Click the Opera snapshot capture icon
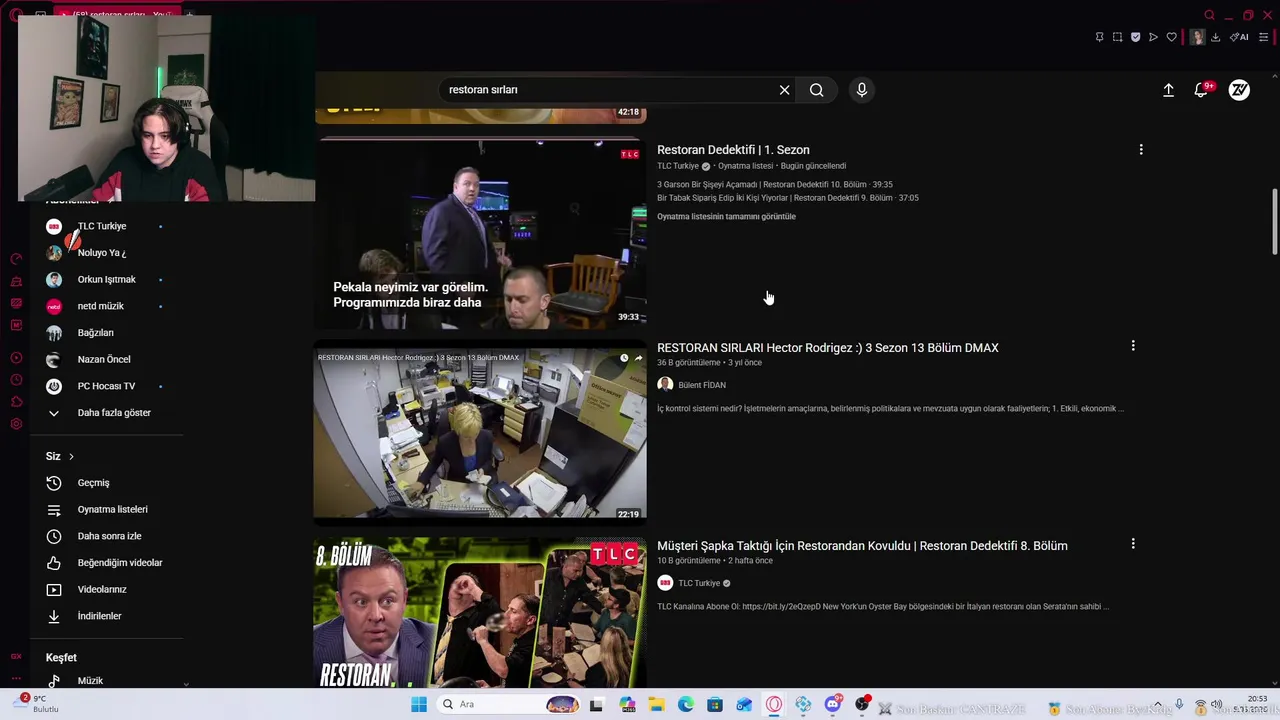 pyautogui.click(x=1117, y=37)
